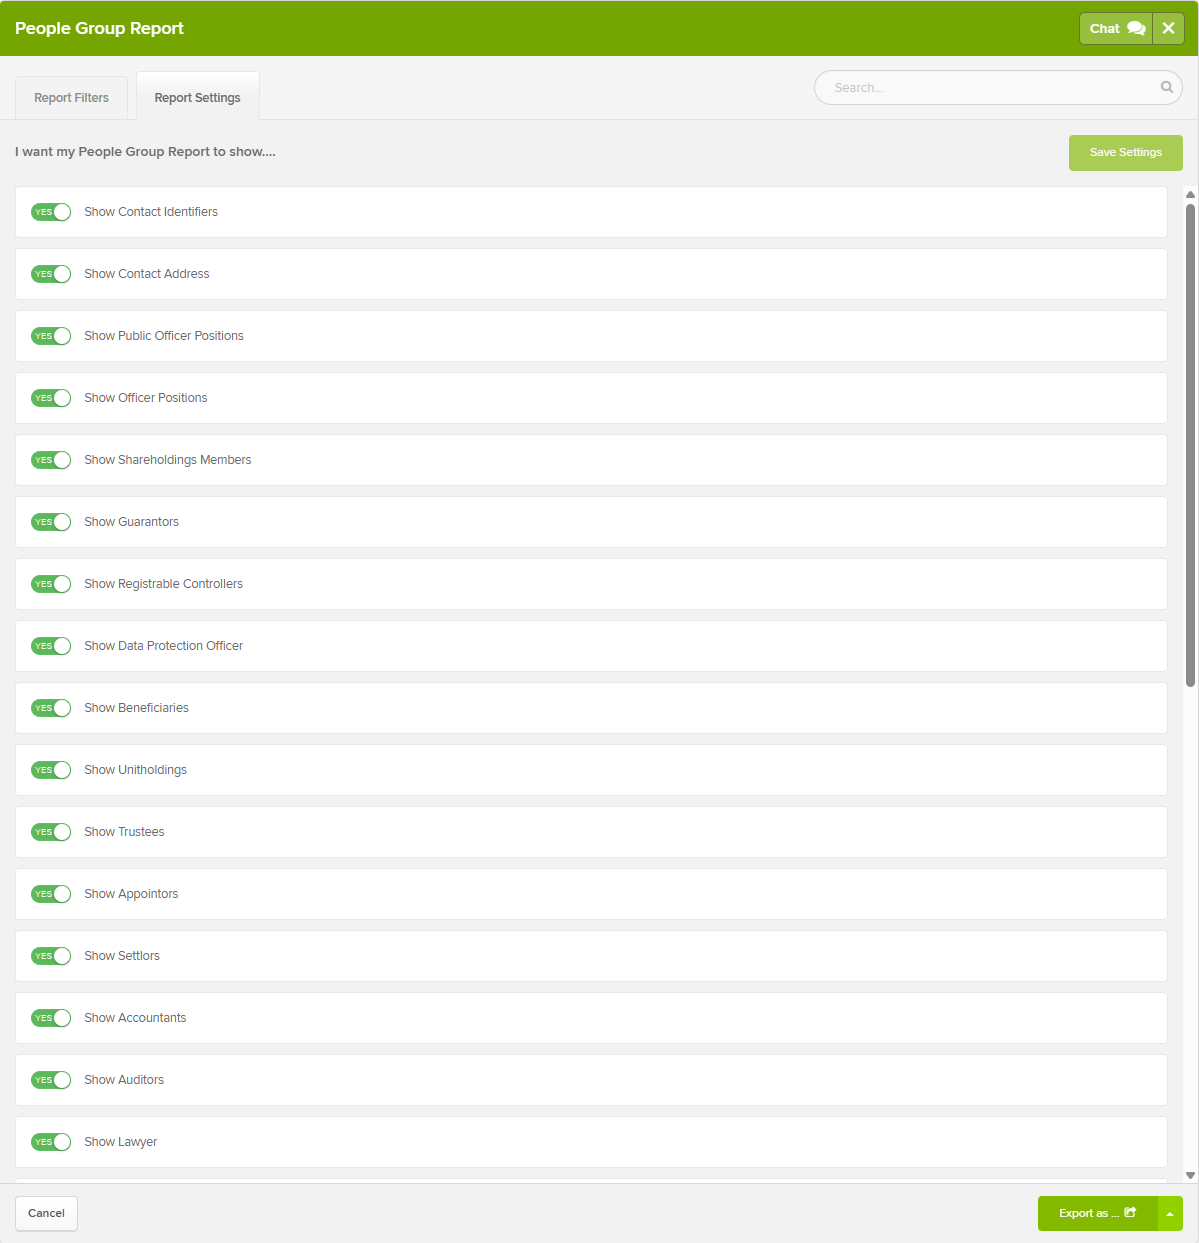Click the scrollbar up arrow

[1190, 195]
